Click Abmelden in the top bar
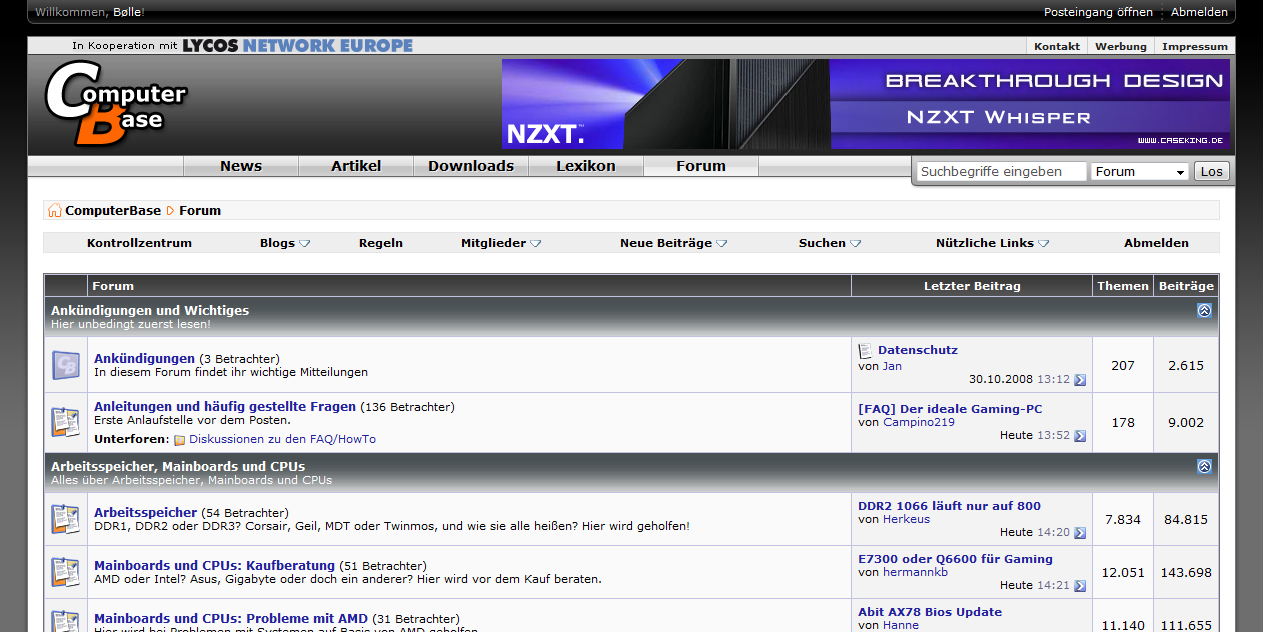The width and height of the screenshot is (1263, 632). click(1199, 12)
